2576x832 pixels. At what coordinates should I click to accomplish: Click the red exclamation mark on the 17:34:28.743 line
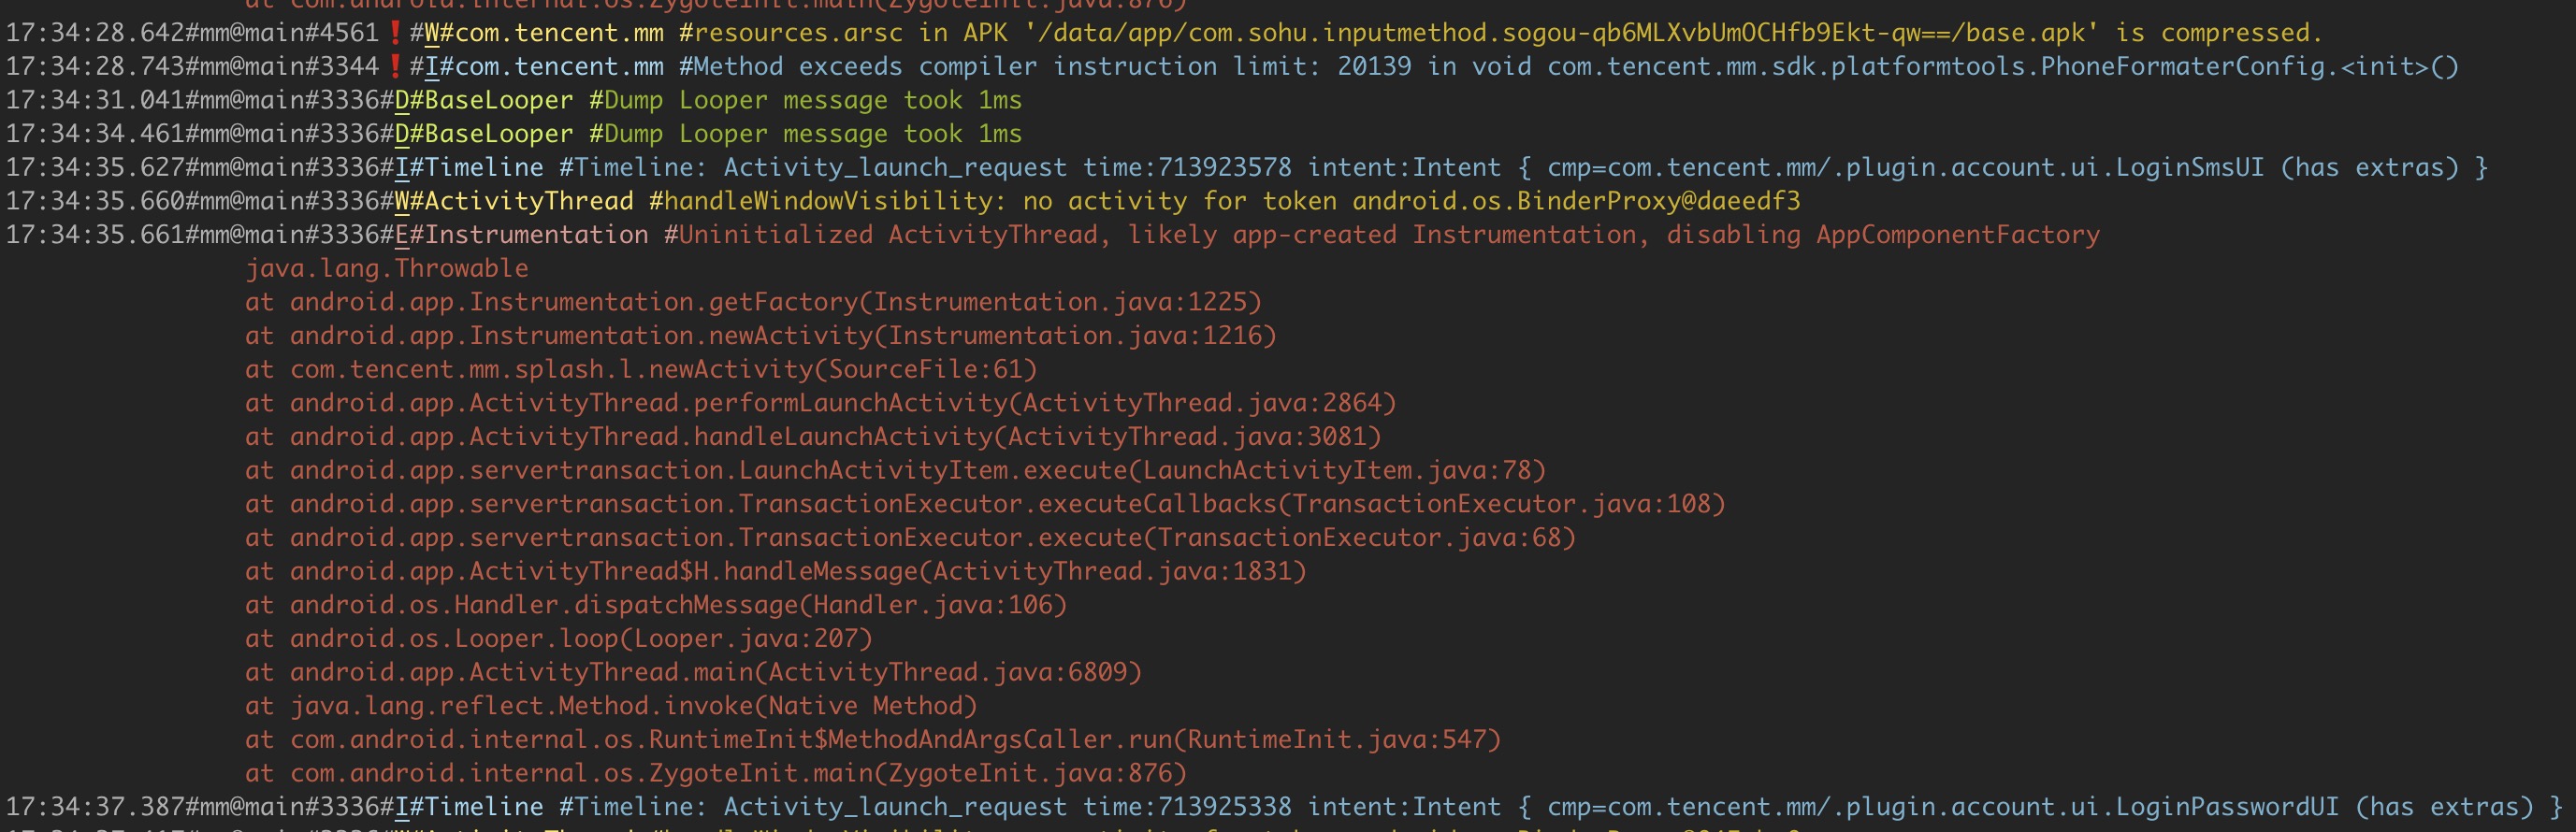395,67
